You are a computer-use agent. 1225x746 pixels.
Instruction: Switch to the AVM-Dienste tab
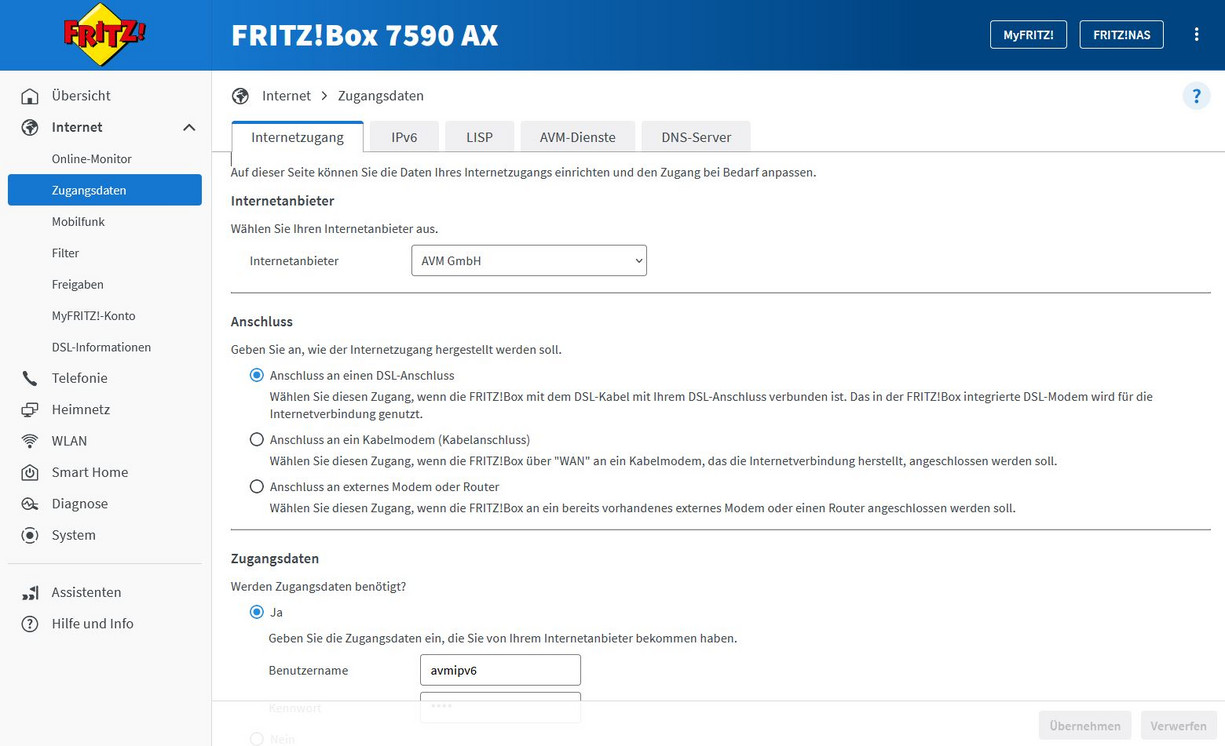click(x=578, y=137)
